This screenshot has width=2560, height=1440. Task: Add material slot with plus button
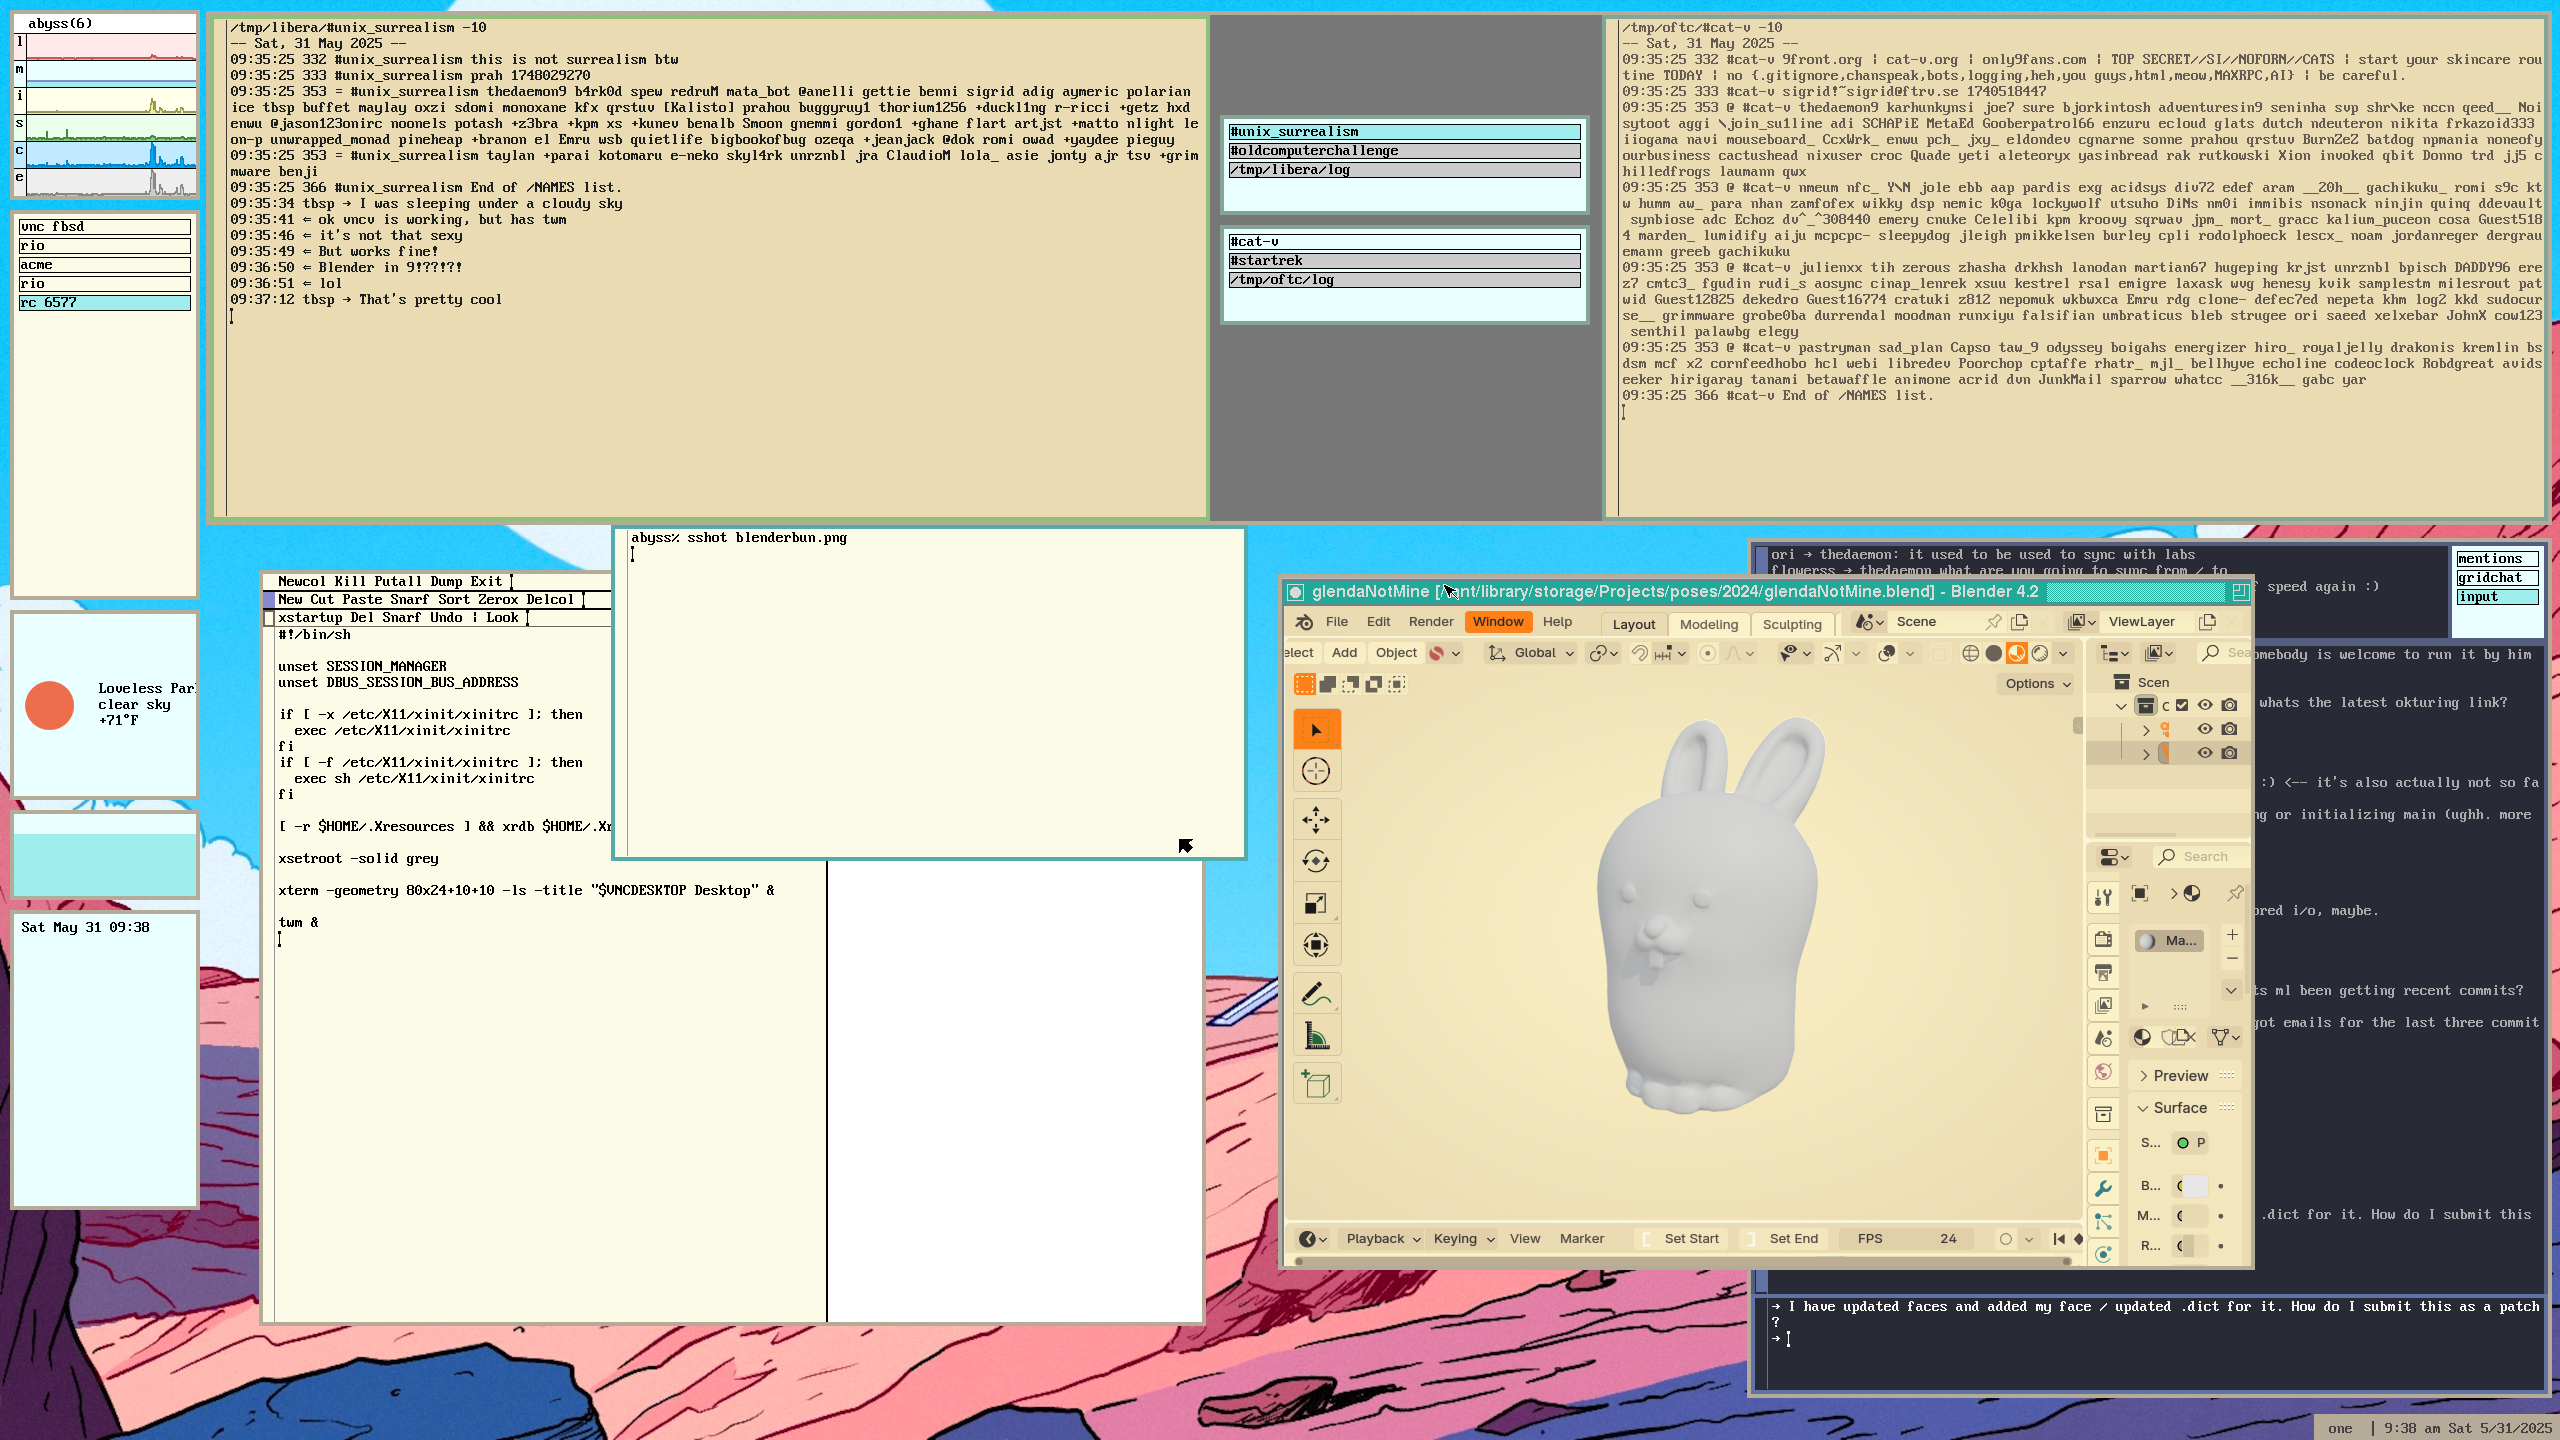[2232, 935]
